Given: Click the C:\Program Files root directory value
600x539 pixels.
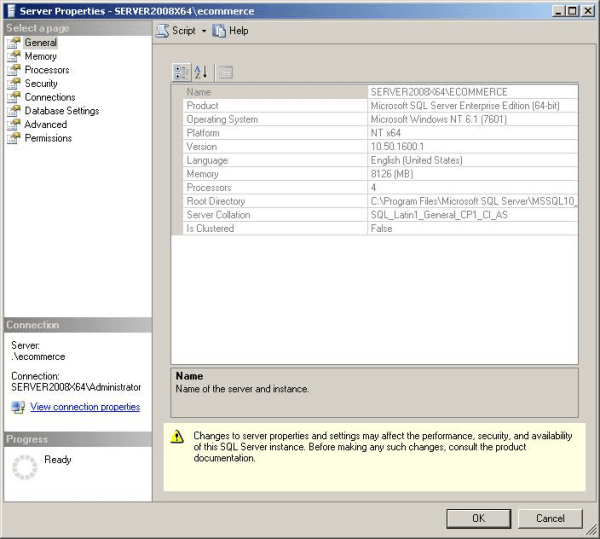Looking at the screenshot, I should click(x=474, y=201).
